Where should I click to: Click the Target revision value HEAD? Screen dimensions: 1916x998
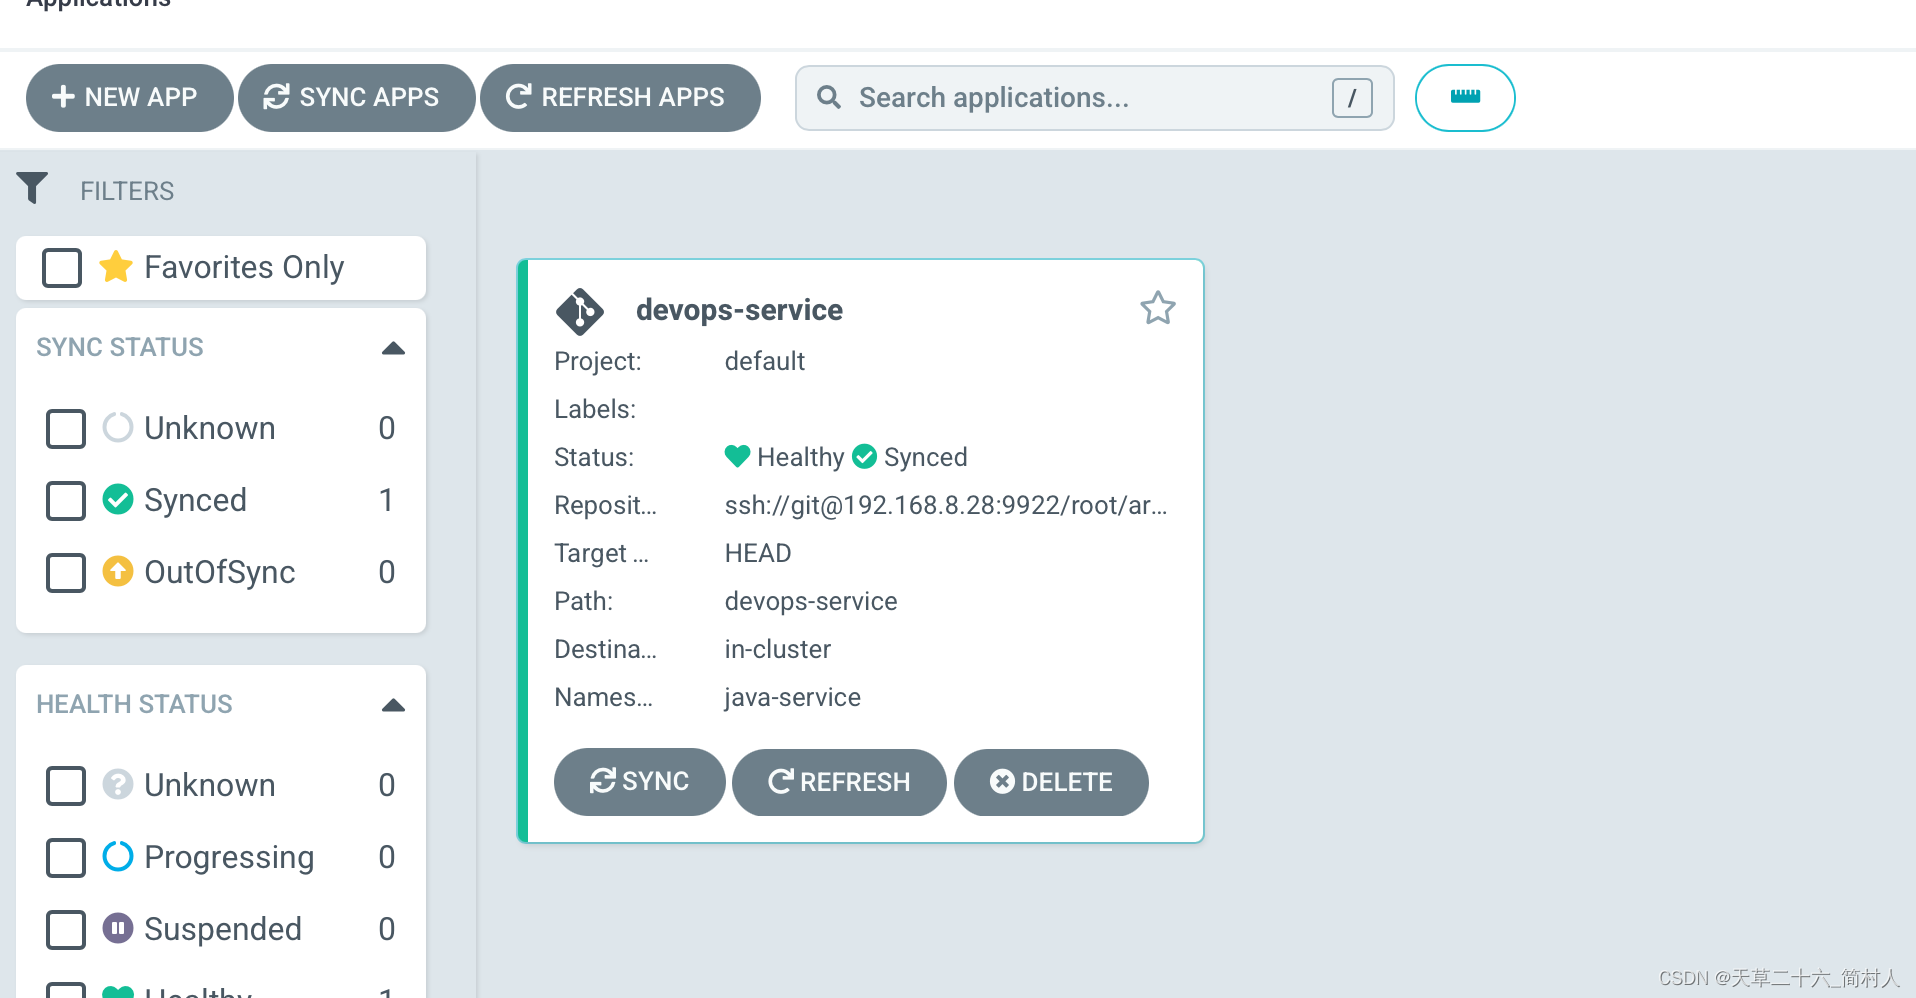pos(758,553)
